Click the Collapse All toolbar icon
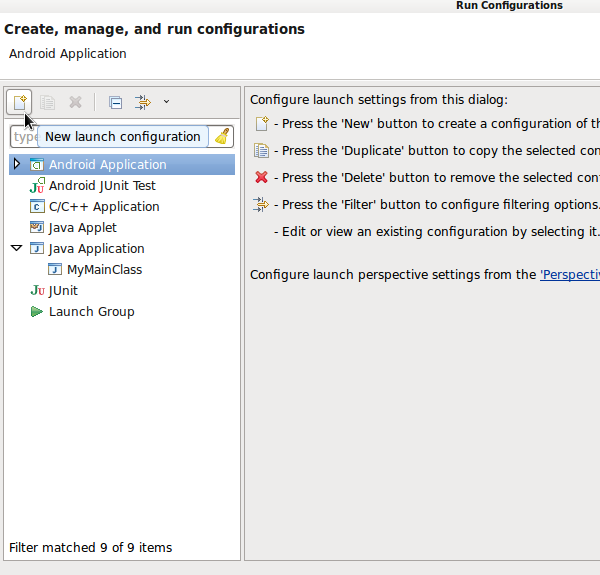This screenshot has width=600, height=575. click(115, 102)
